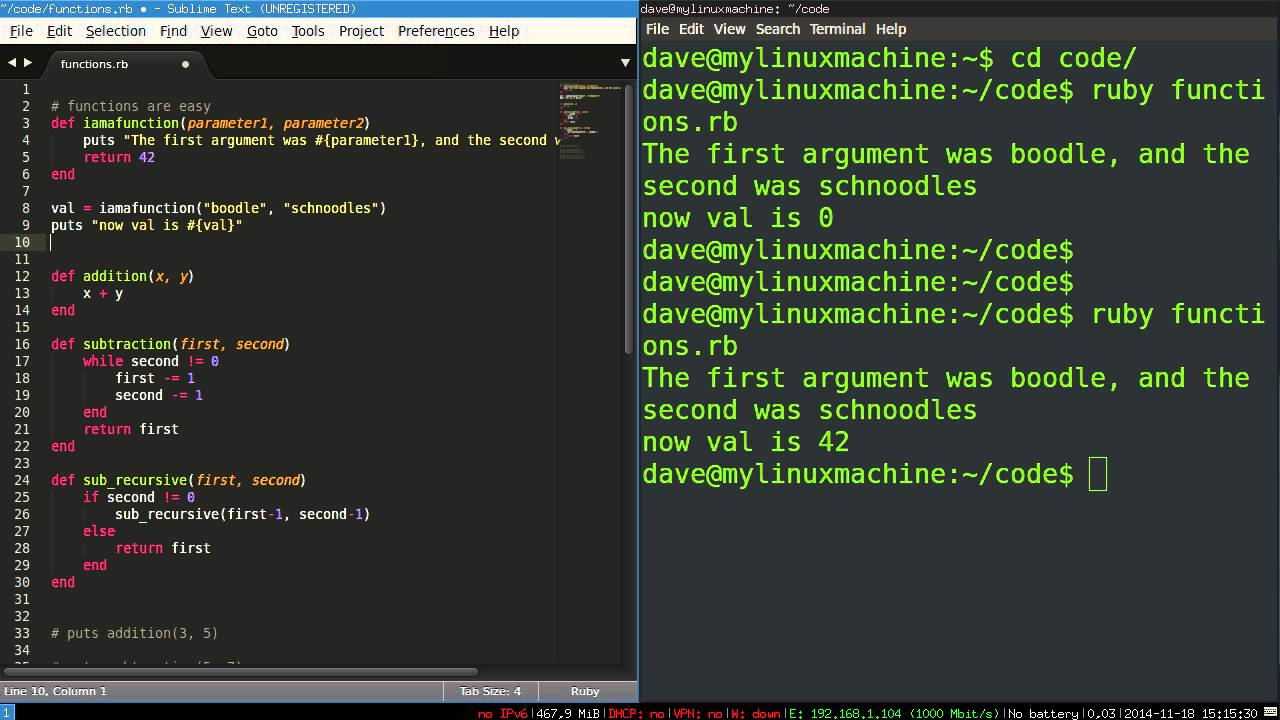Click the No battery status indicator
Viewport: 1280px width, 720px height.
click(x=1043, y=713)
